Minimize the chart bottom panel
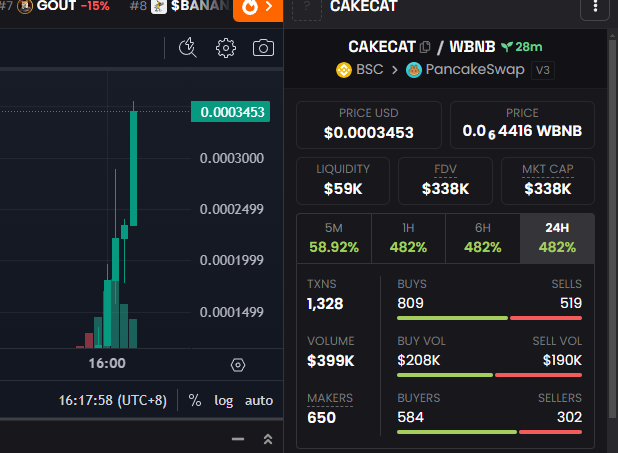 (238, 439)
